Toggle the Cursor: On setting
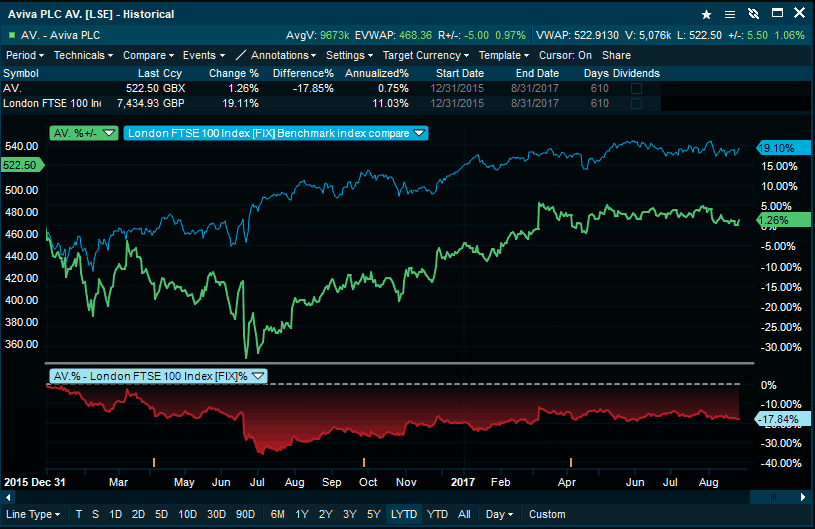The width and height of the screenshot is (815, 529). (565, 56)
